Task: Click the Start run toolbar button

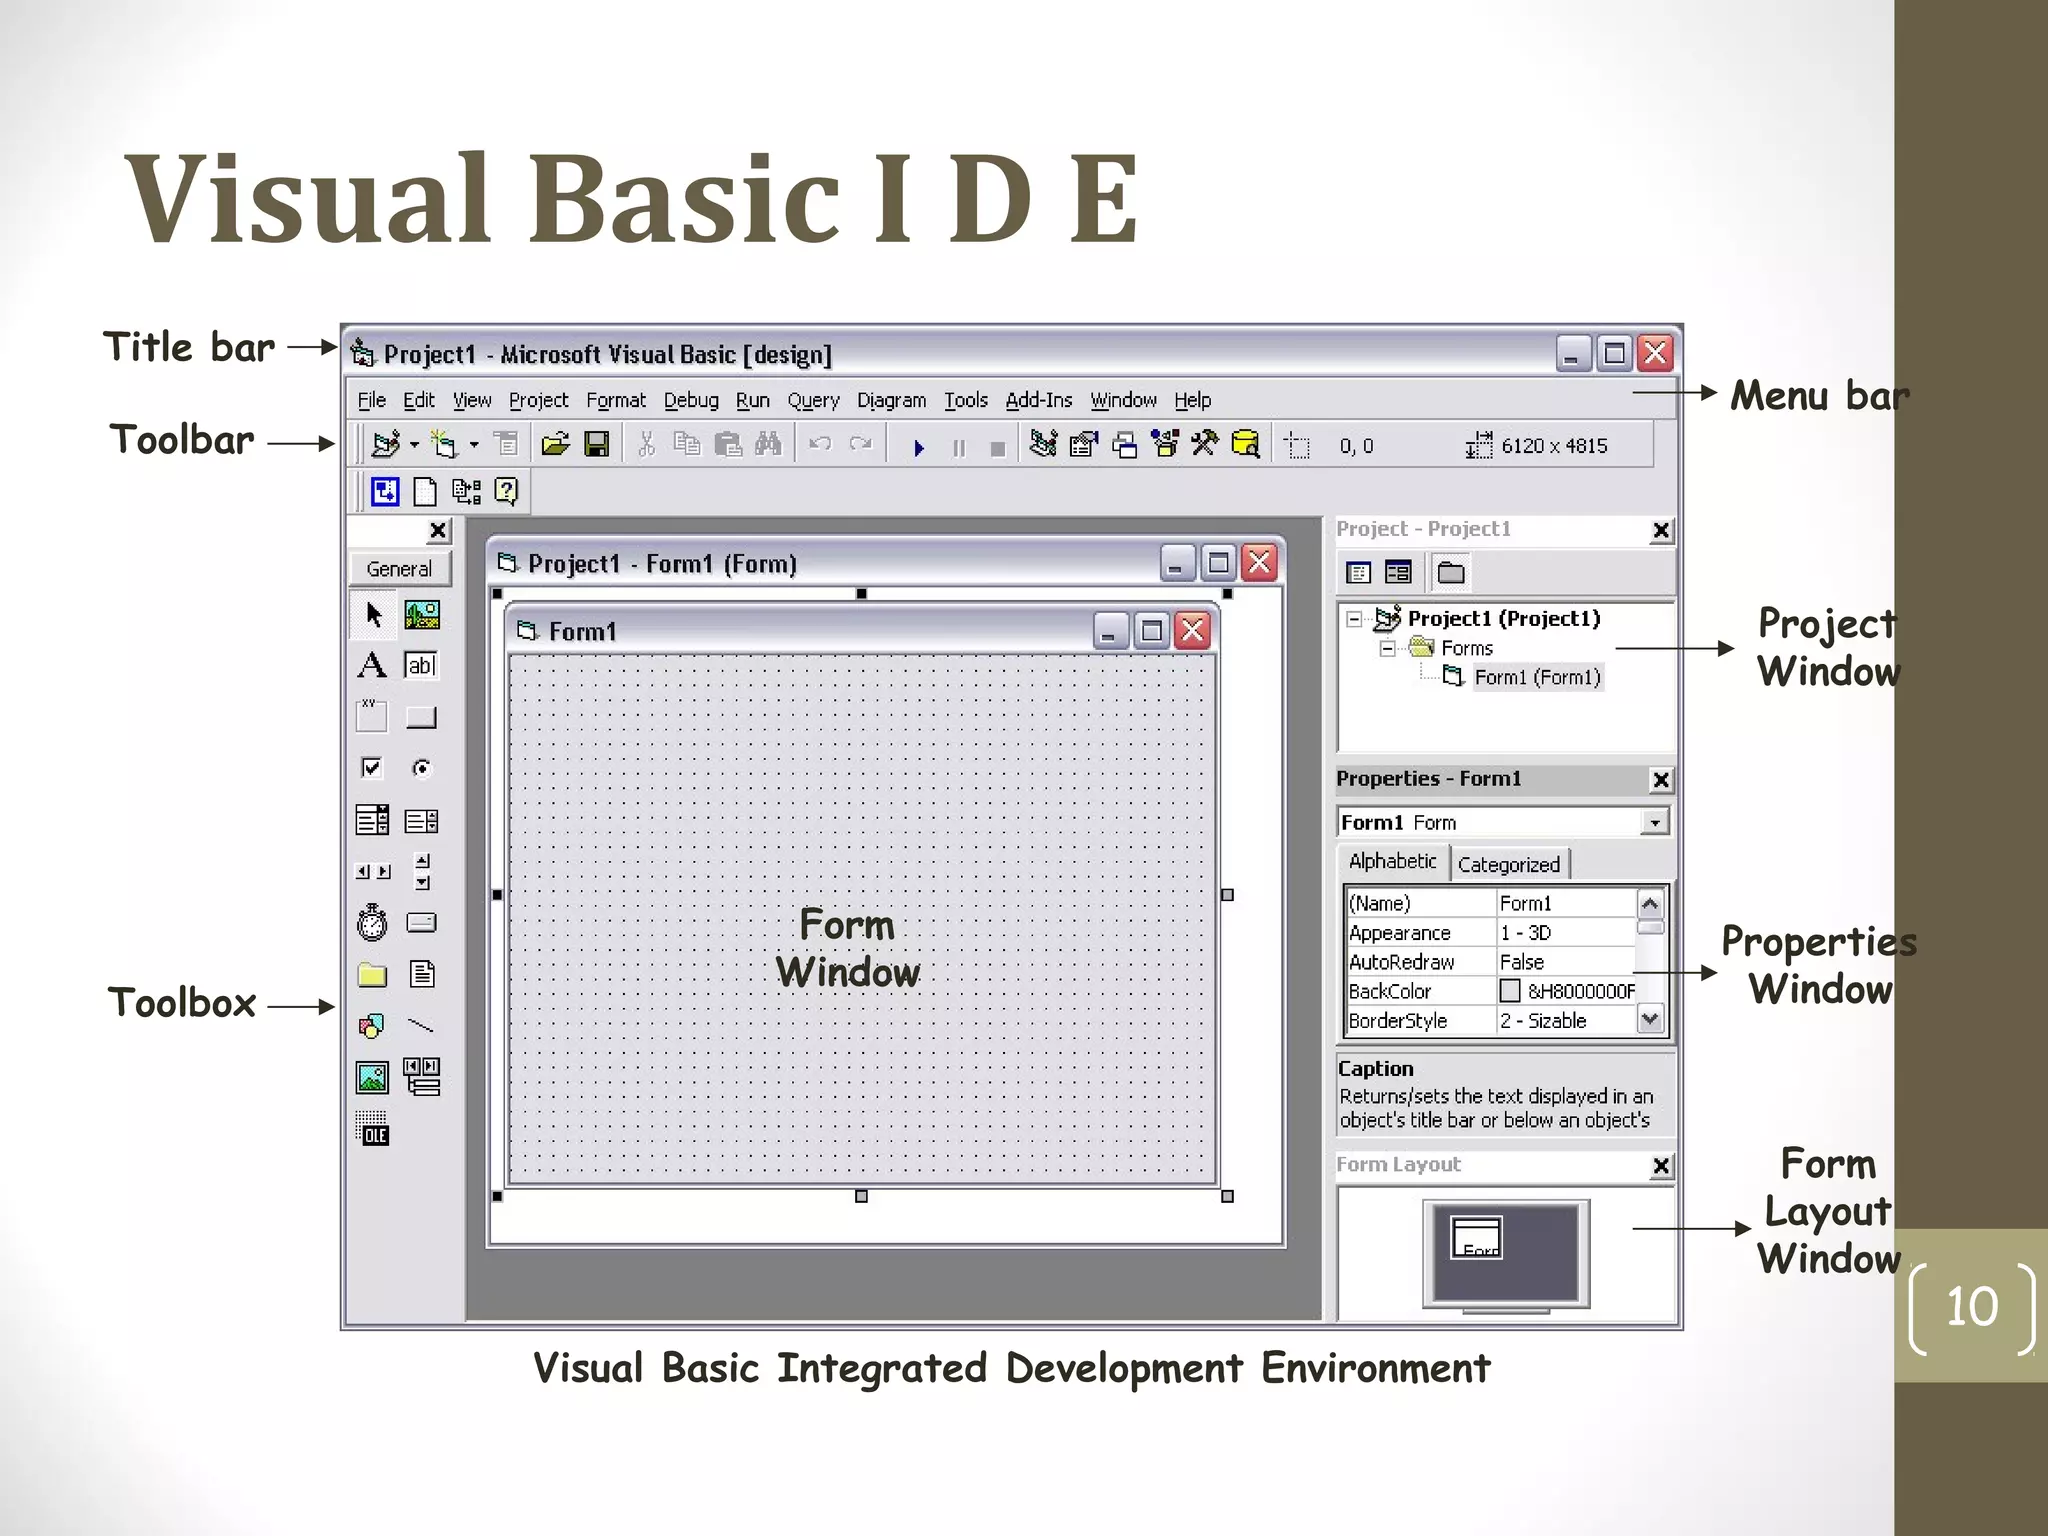Action: coord(918,447)
